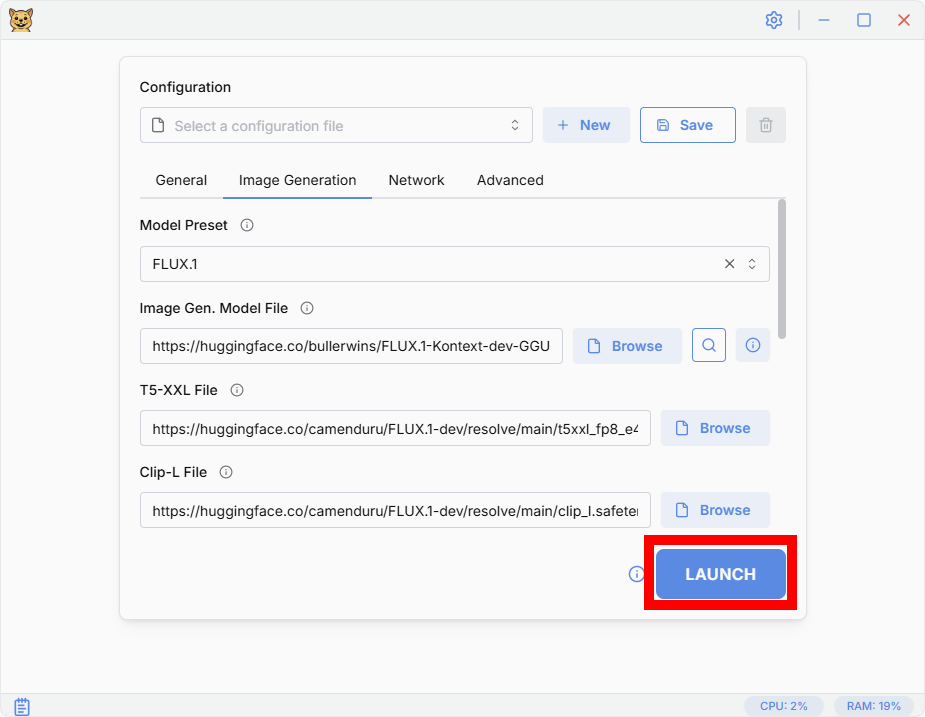Image resolution: width=925 pixels, height=717 pixels.
Task: Switch to the General tab
Action: coord(181,180)
